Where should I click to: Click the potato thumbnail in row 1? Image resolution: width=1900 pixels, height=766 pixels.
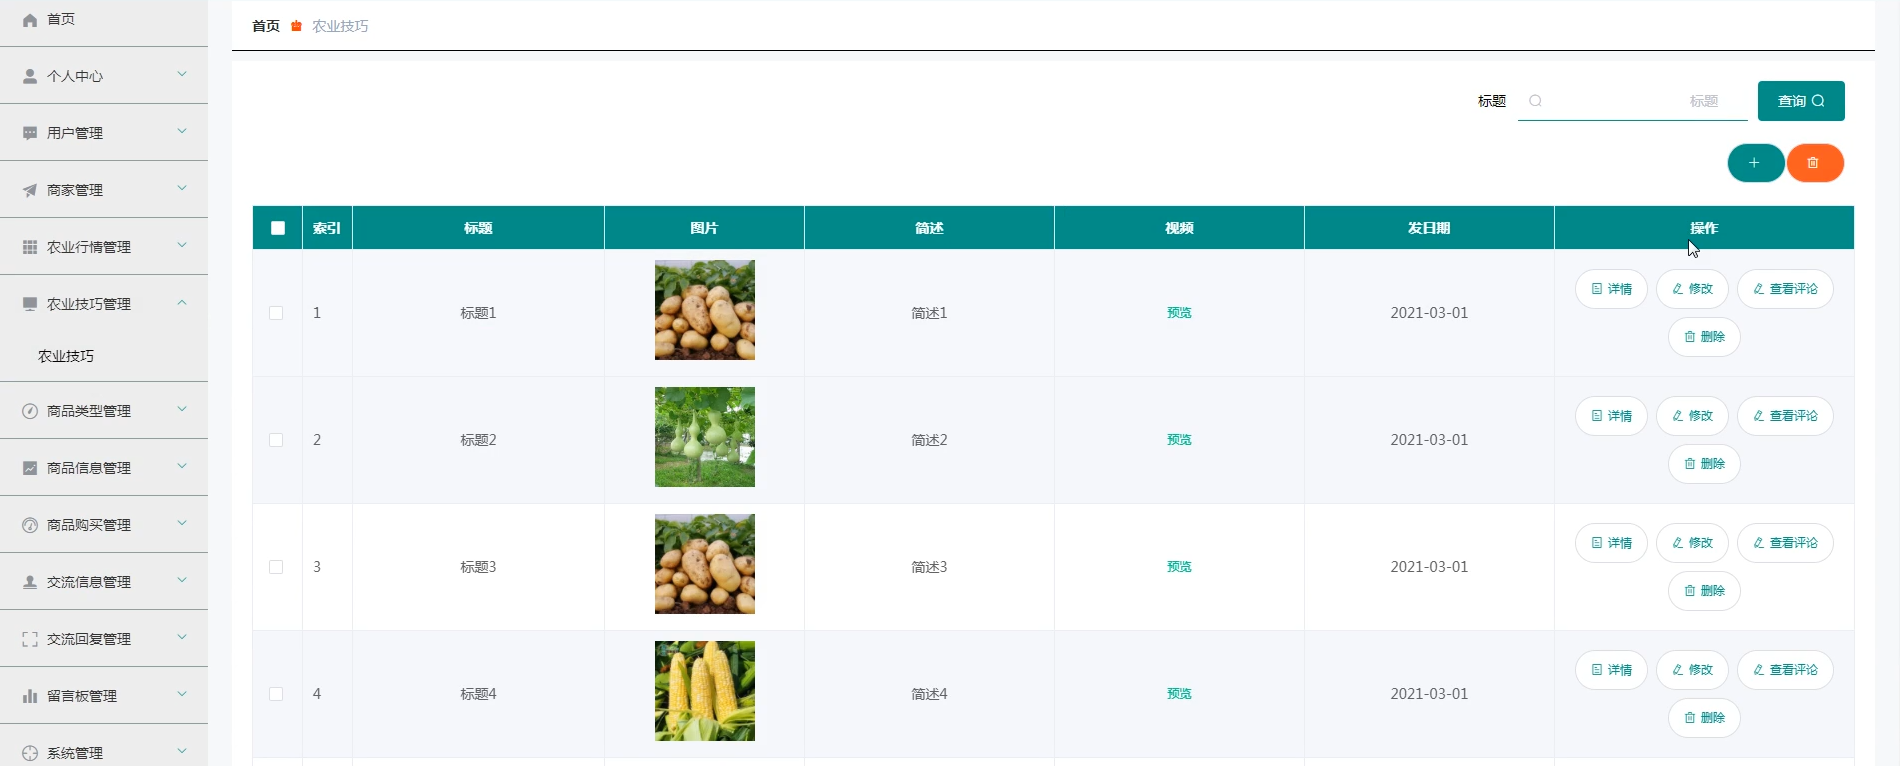pyautogui.click(x=705, y=310)
